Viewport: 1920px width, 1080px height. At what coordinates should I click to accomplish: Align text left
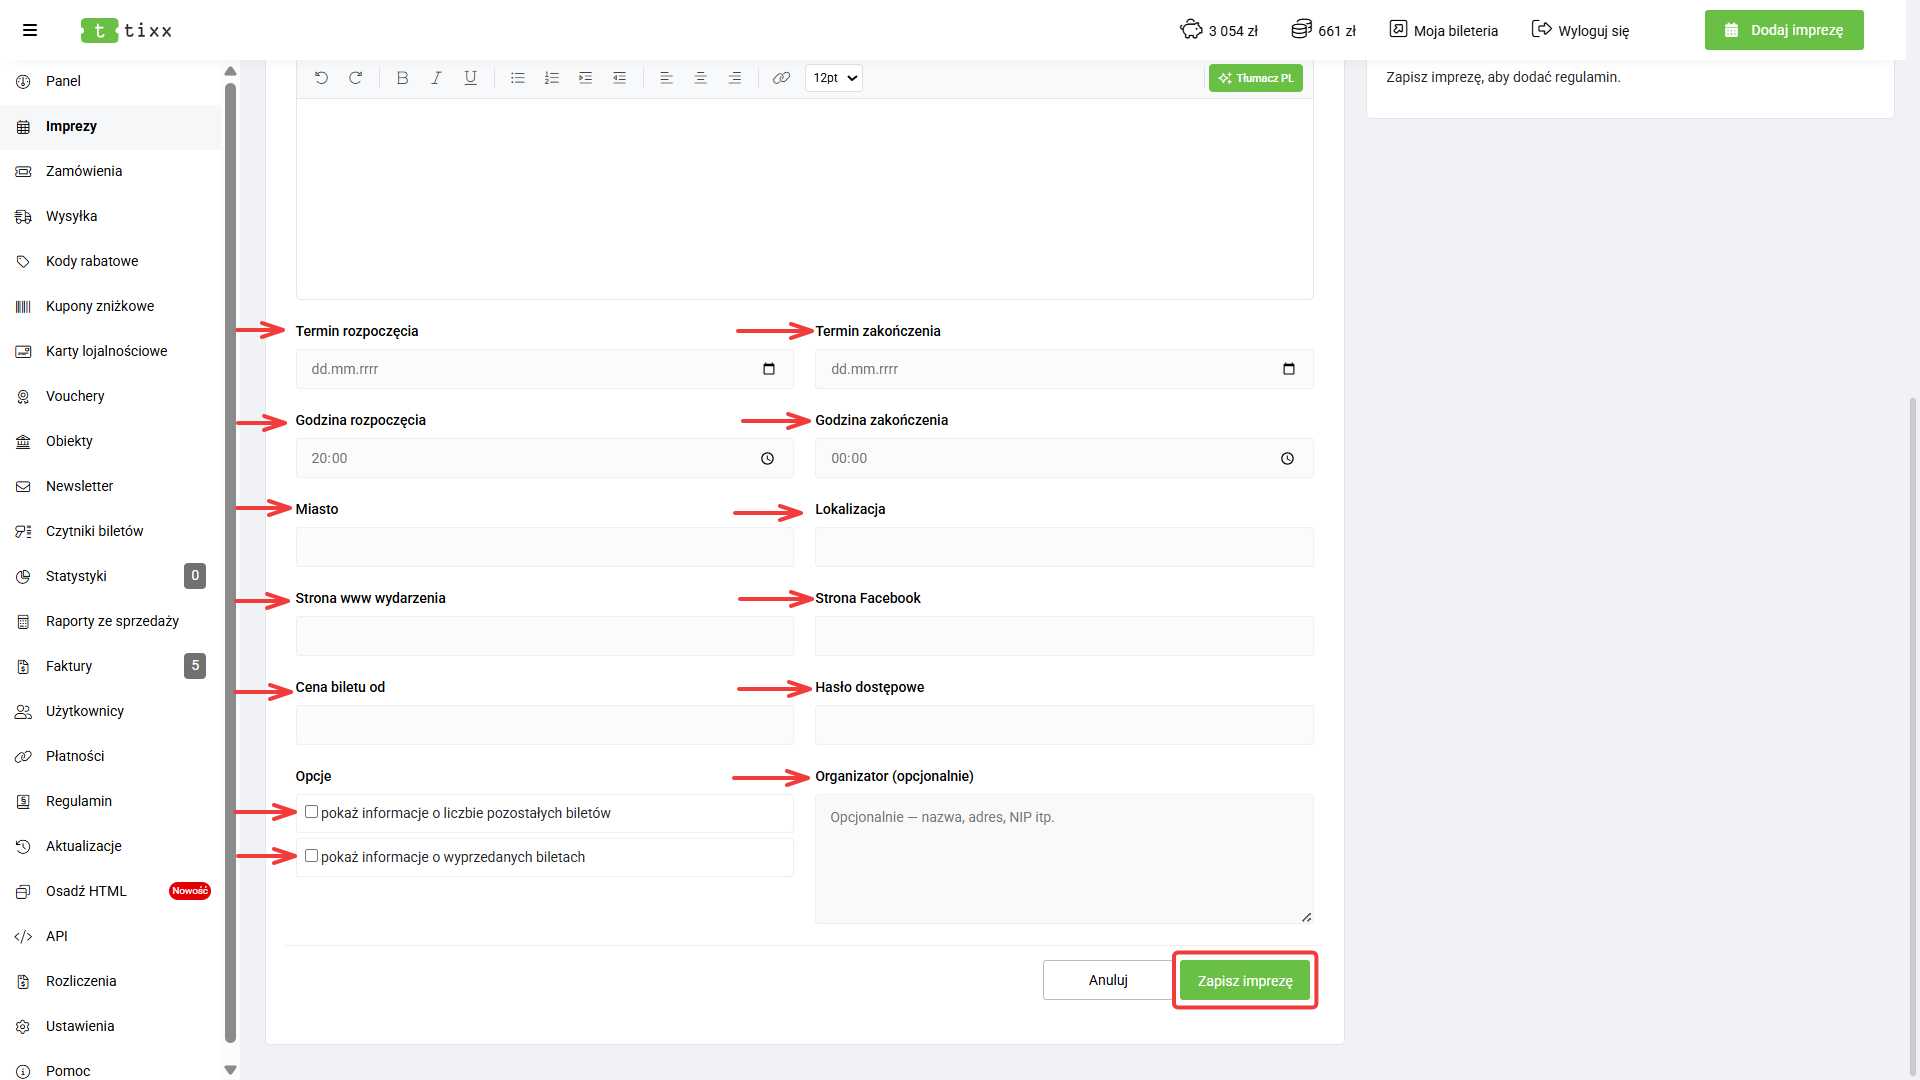coord(666,78)
